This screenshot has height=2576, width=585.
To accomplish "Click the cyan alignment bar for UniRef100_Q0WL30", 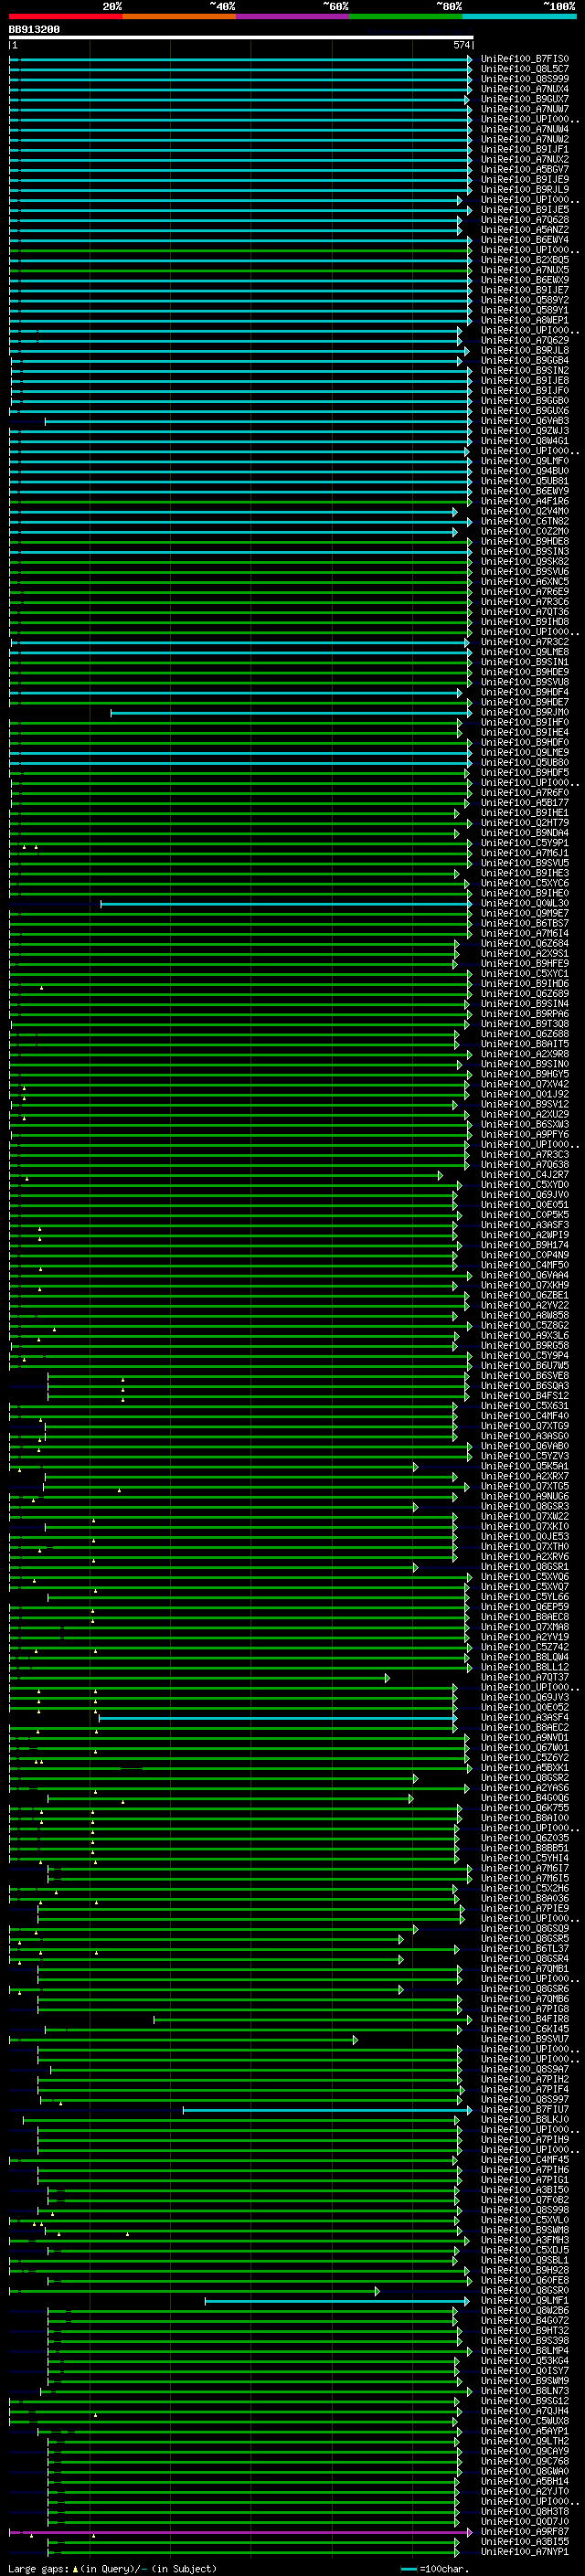I will 286,904.
